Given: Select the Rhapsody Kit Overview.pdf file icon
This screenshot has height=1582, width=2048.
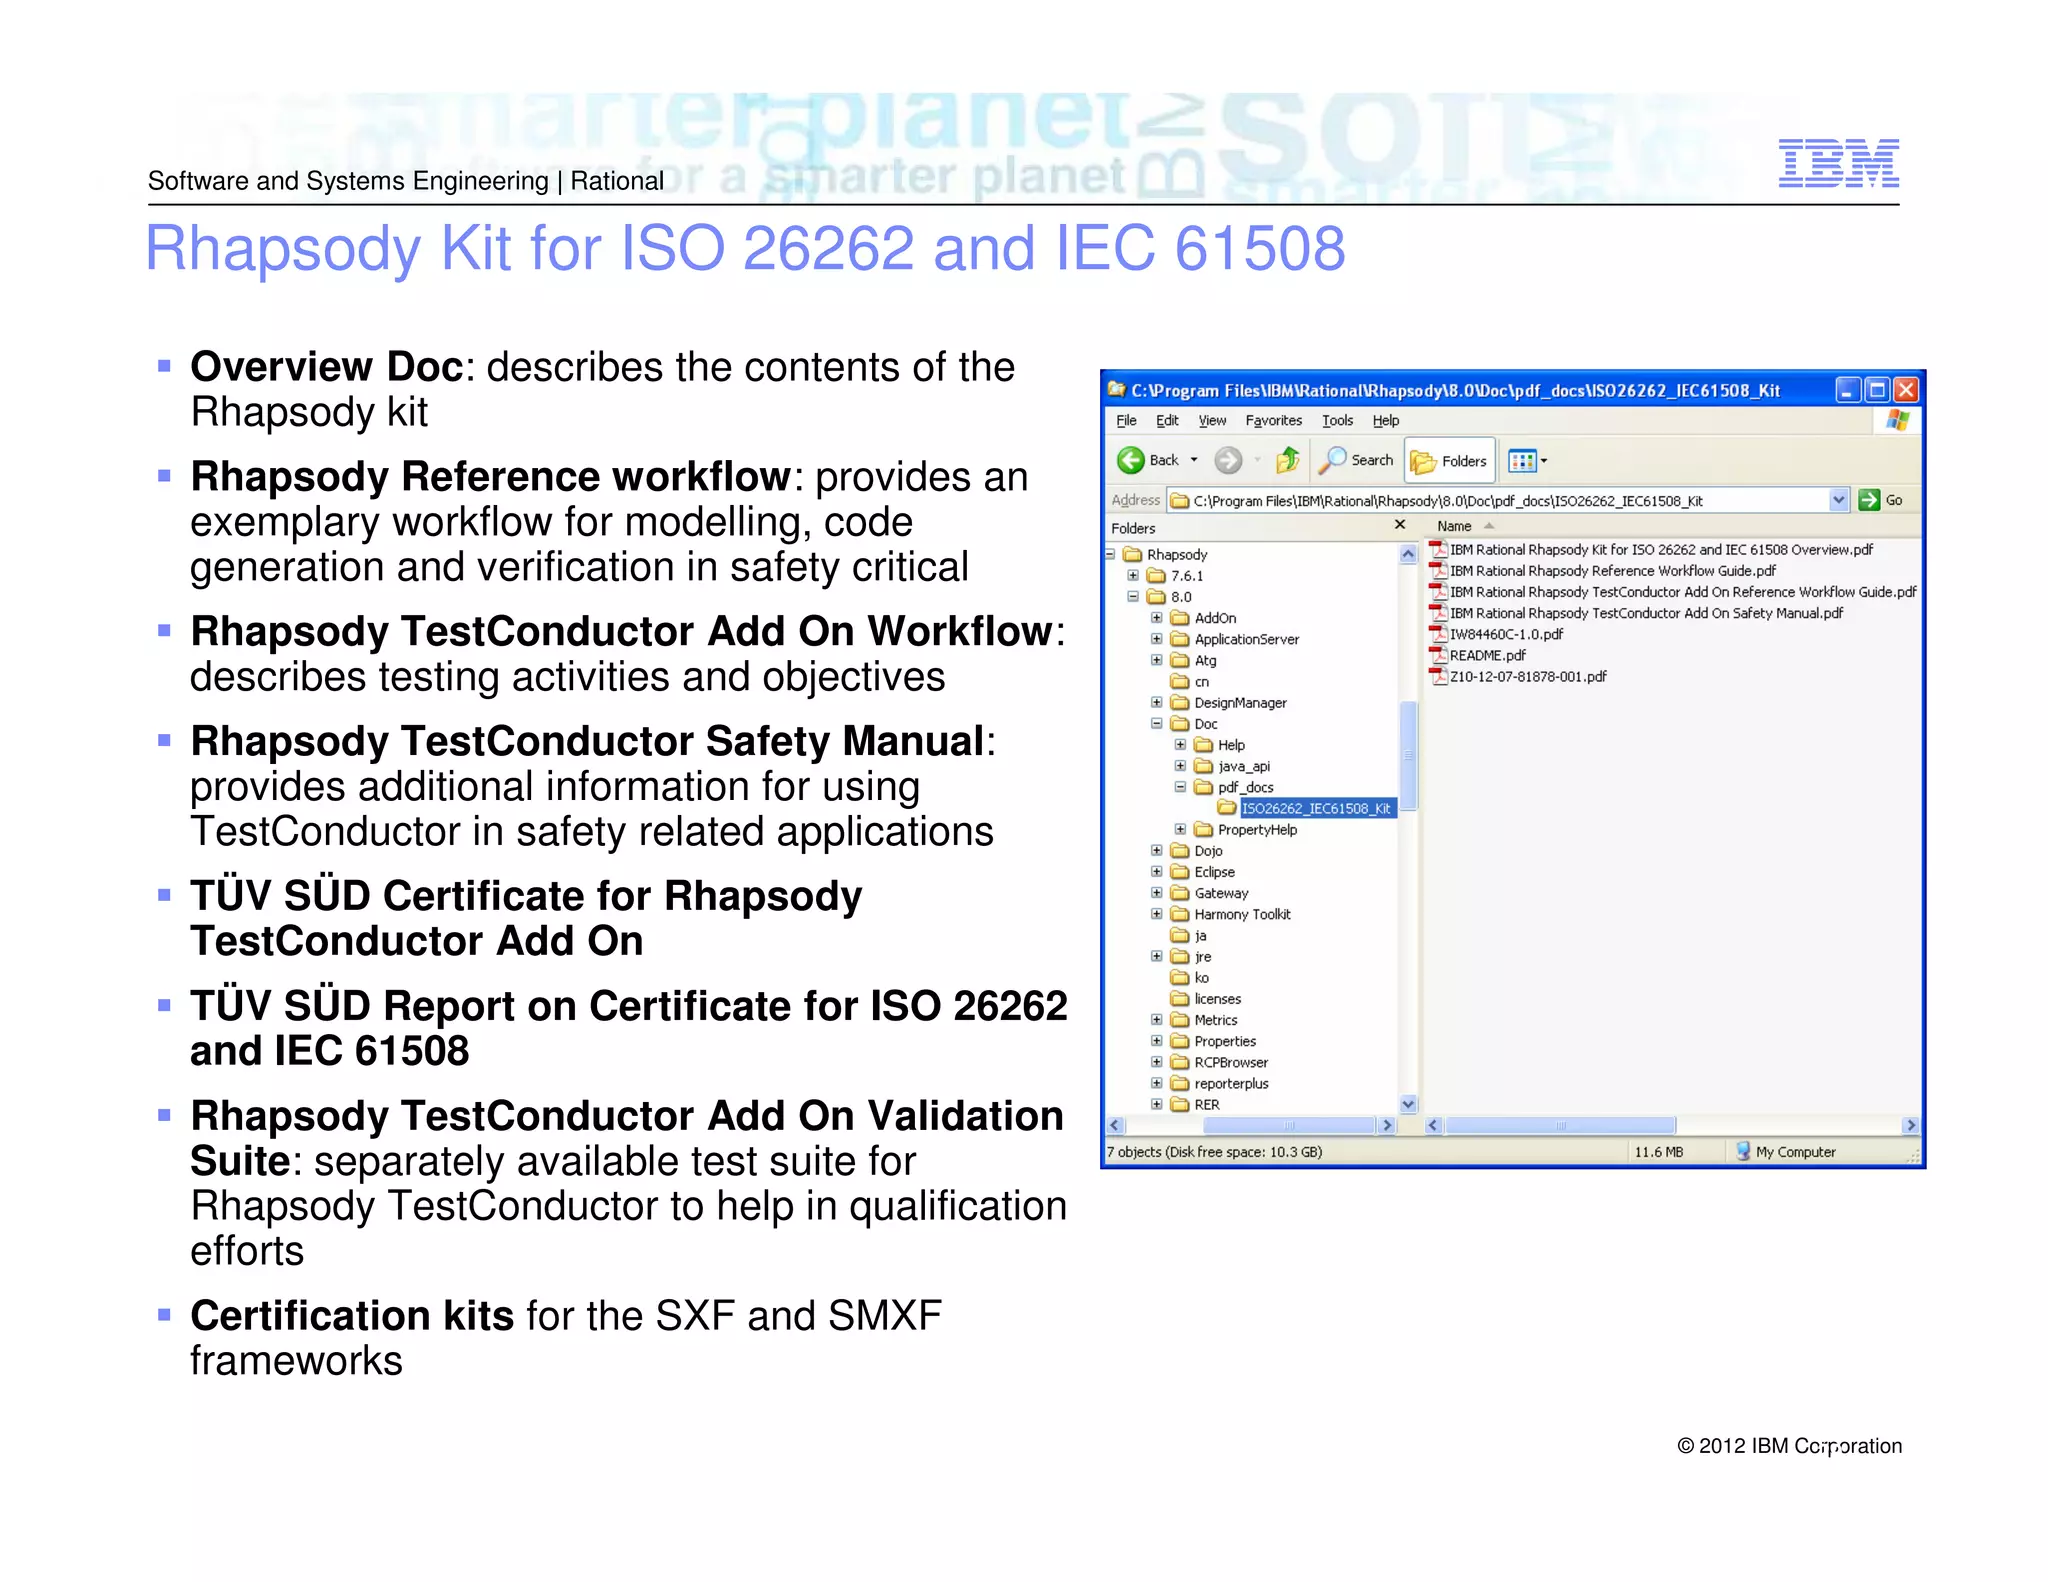Looking at the screenshot, I should (1438, 549).
